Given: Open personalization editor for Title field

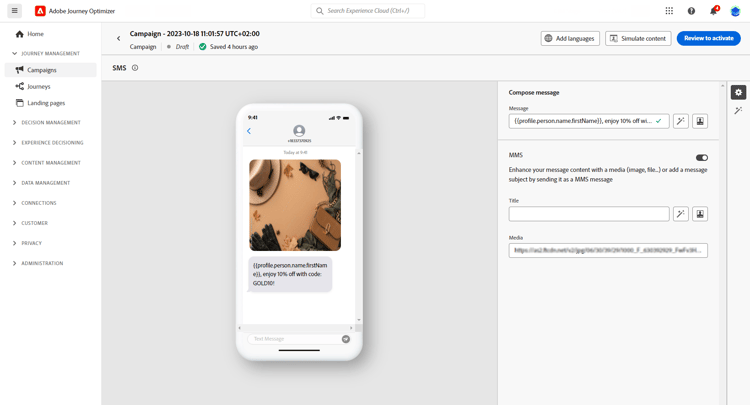Looking at the screenshot, I should (681, 214).
